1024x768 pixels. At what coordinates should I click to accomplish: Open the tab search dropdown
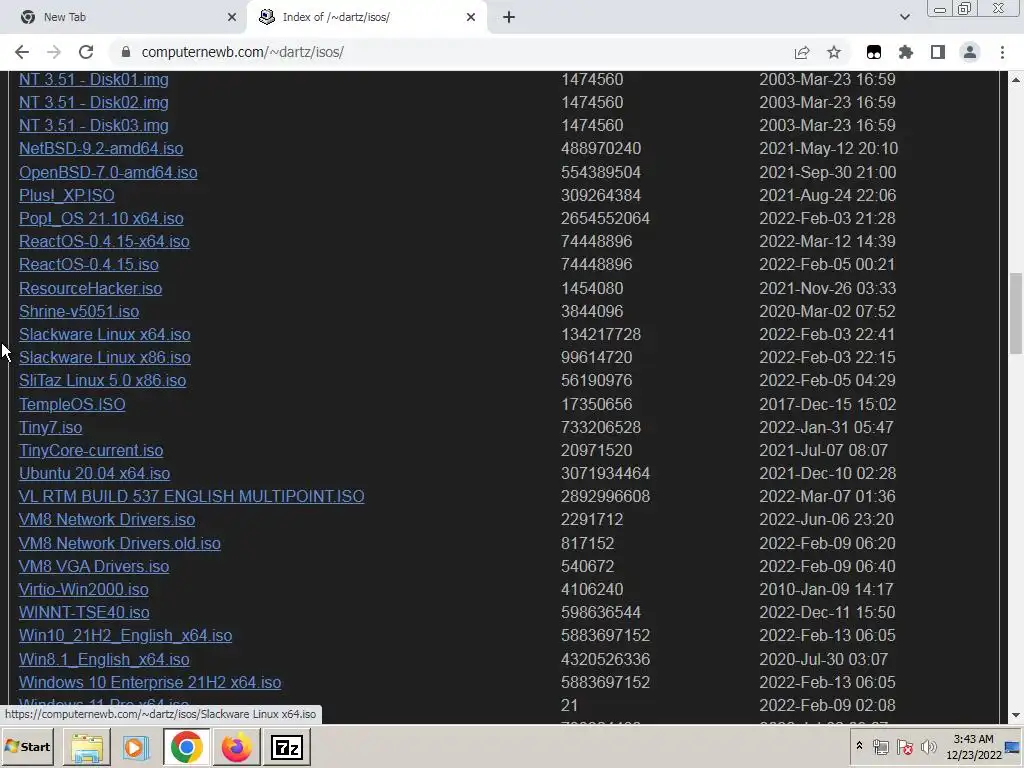point(904,17)
